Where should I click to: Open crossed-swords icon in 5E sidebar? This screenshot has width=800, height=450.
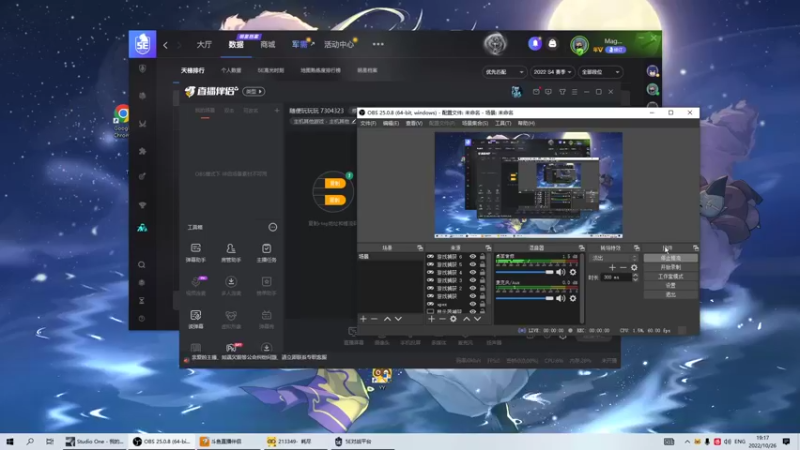click(x=142, y=124)
